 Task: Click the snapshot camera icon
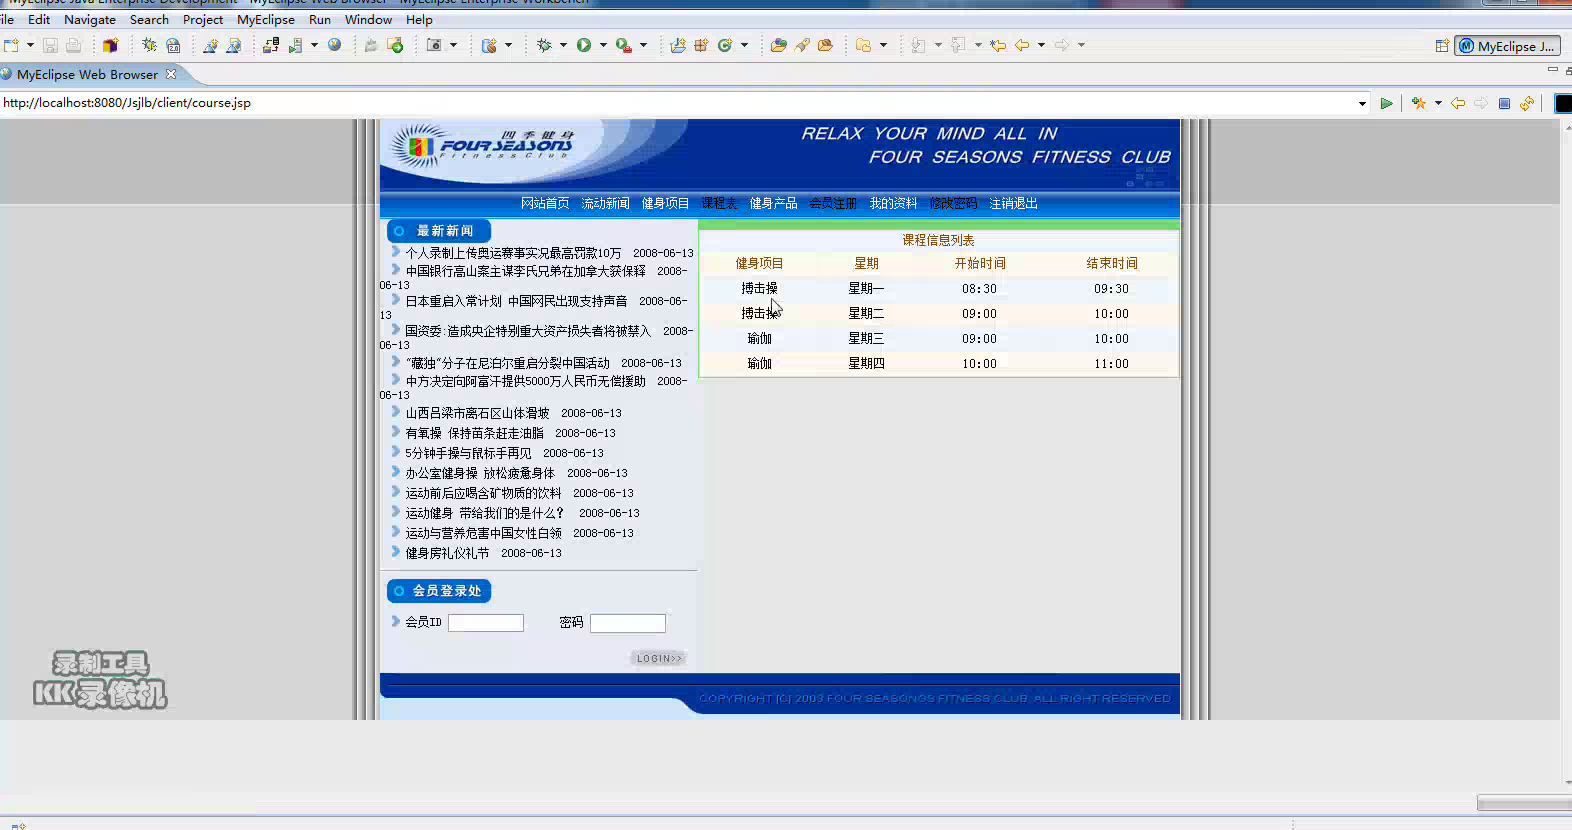tap(434, 45)
